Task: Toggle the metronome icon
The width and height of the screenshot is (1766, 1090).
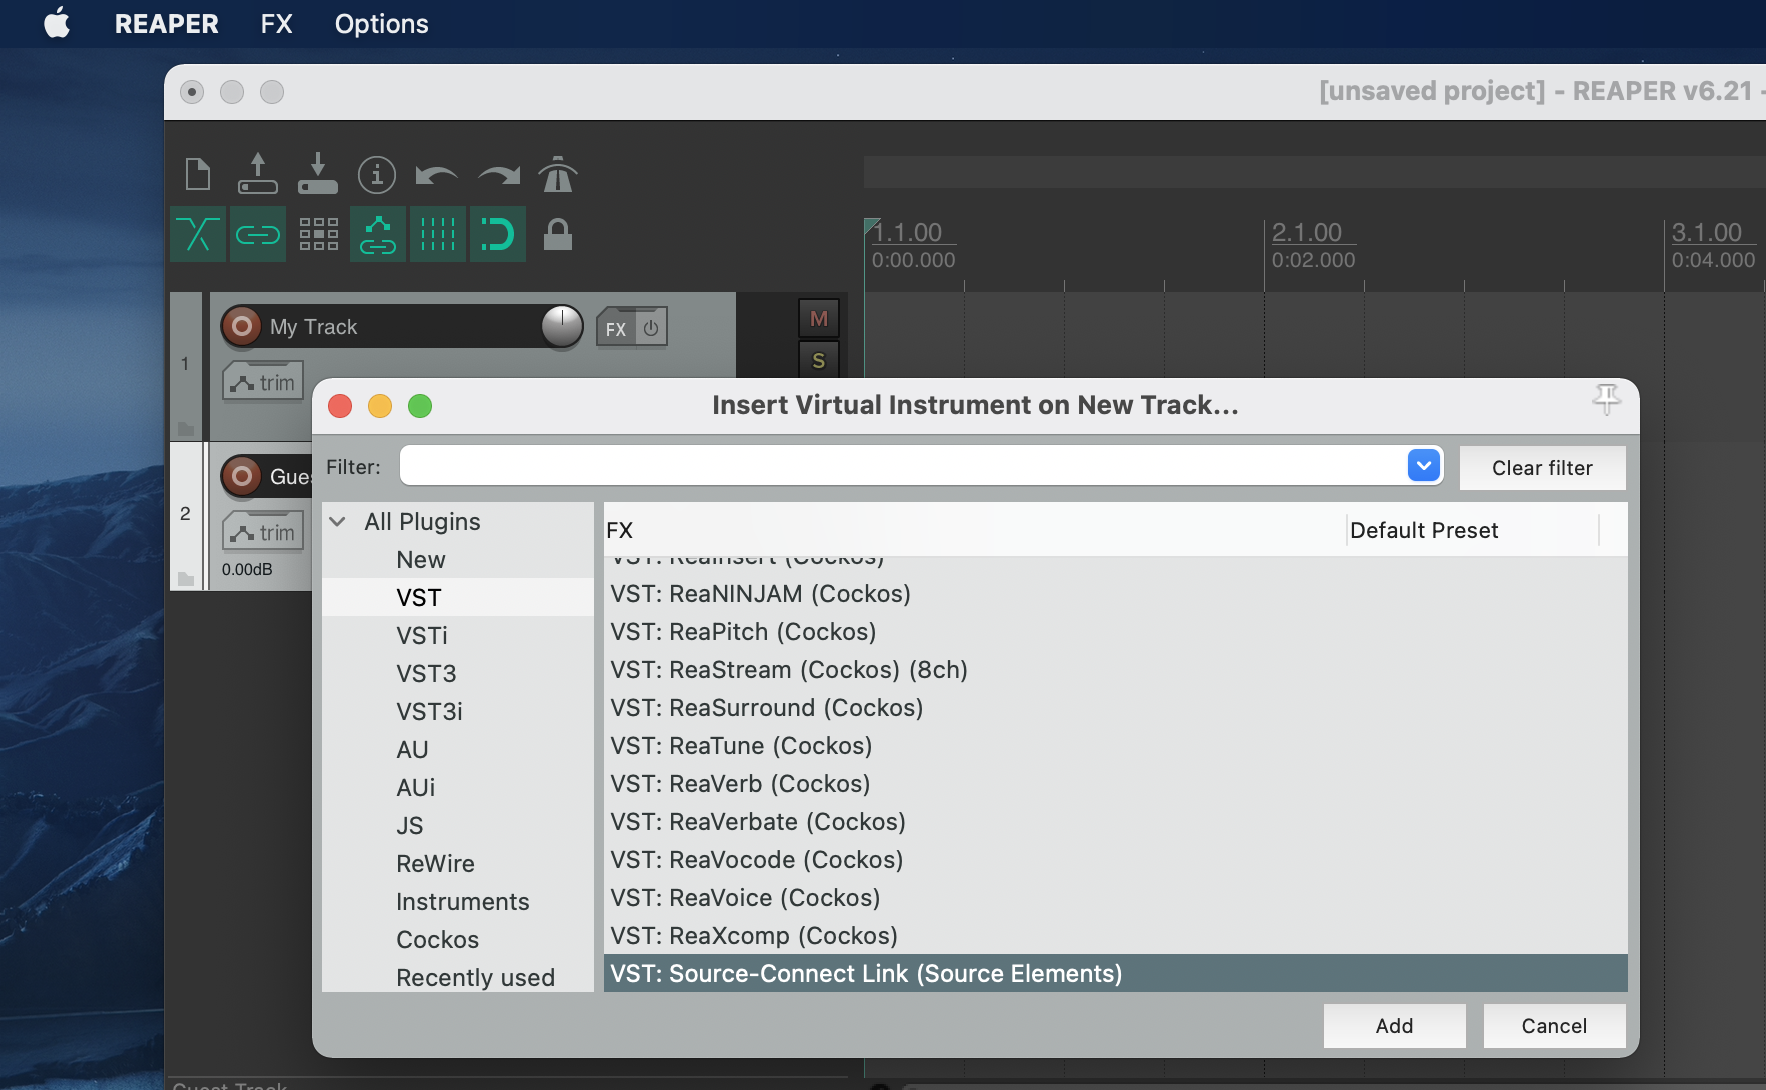Action: point(558,175)
